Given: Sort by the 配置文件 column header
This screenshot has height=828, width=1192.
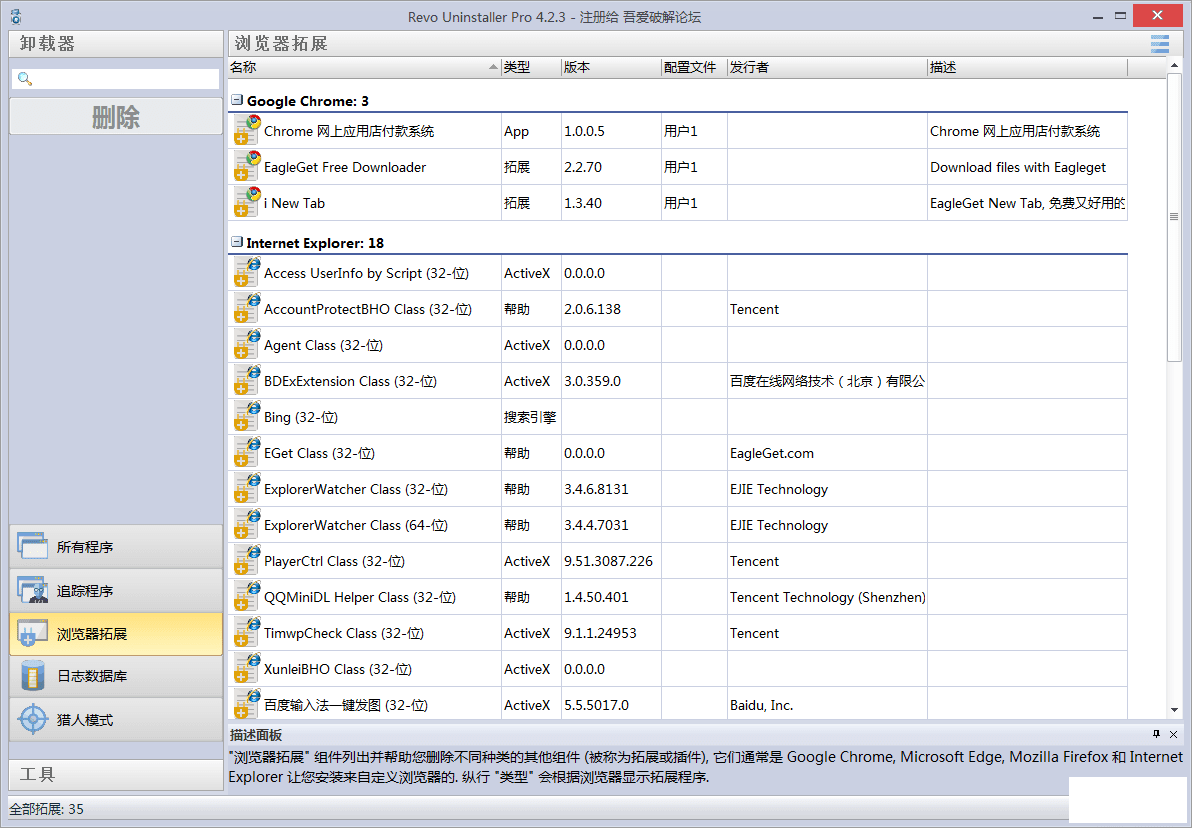Looking at the screenshot, I should coord(694,67).
